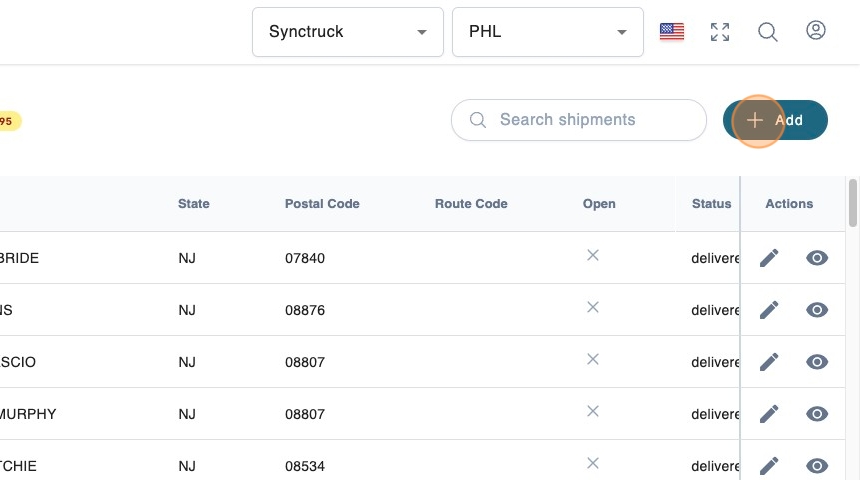Edit the shipment with postal code 08876
Image resolution: width=860 pixels, height=480 pixels.
coord(769,310)
